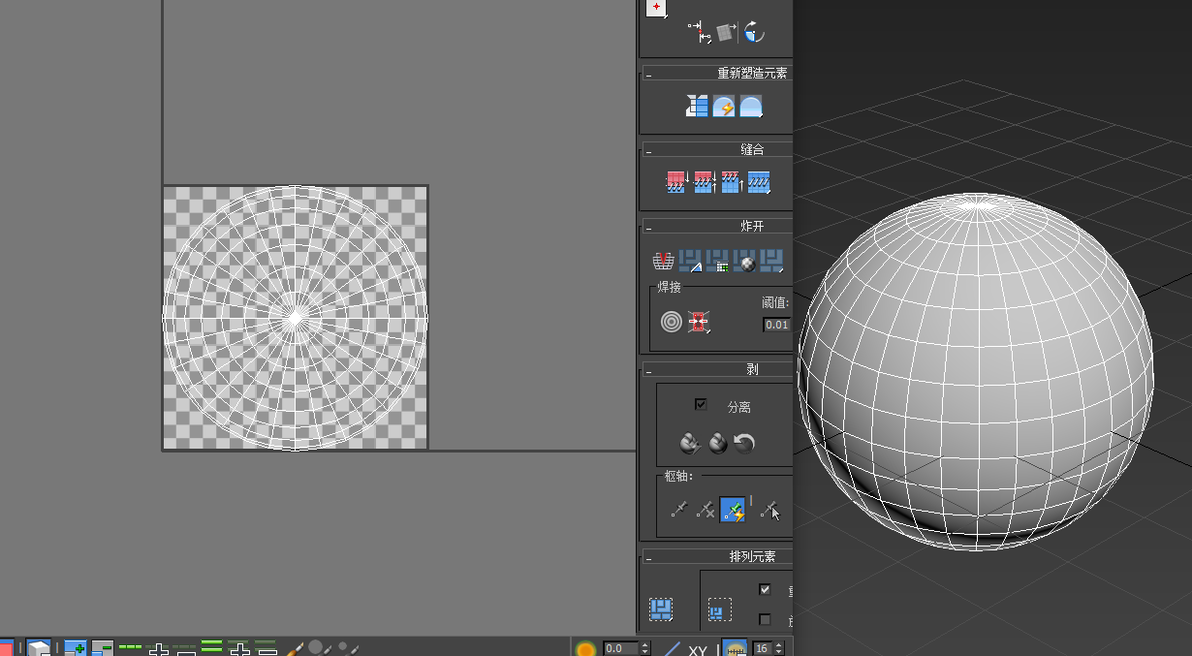This screenshot has width=1192, height=656.
Task: Click the first Stitch icon under 缝合
Action: (x=676, y=182)
